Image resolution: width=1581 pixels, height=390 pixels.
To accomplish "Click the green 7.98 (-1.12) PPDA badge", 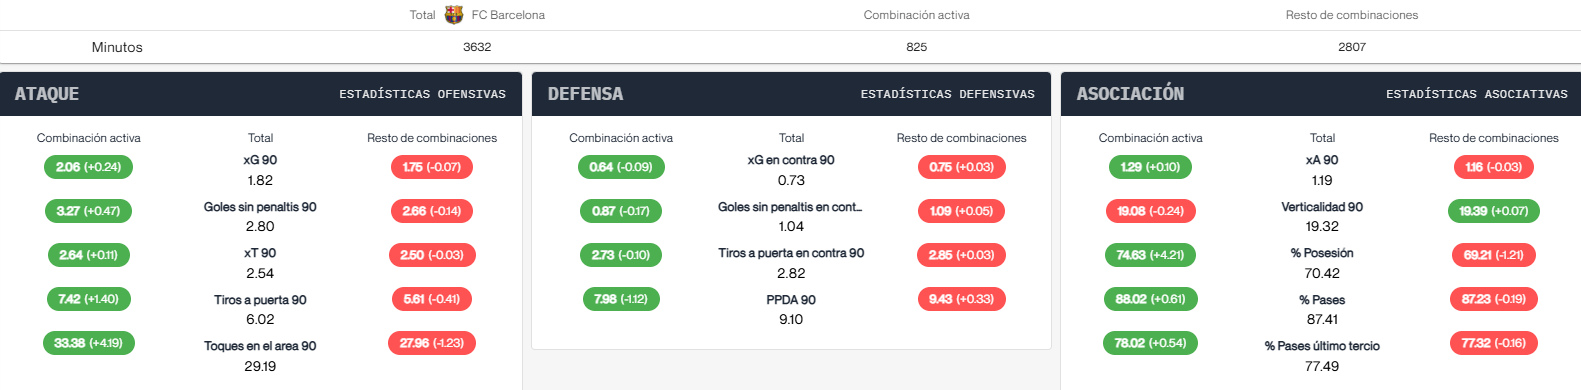I will pyautogui.click(x=621, y=299).
